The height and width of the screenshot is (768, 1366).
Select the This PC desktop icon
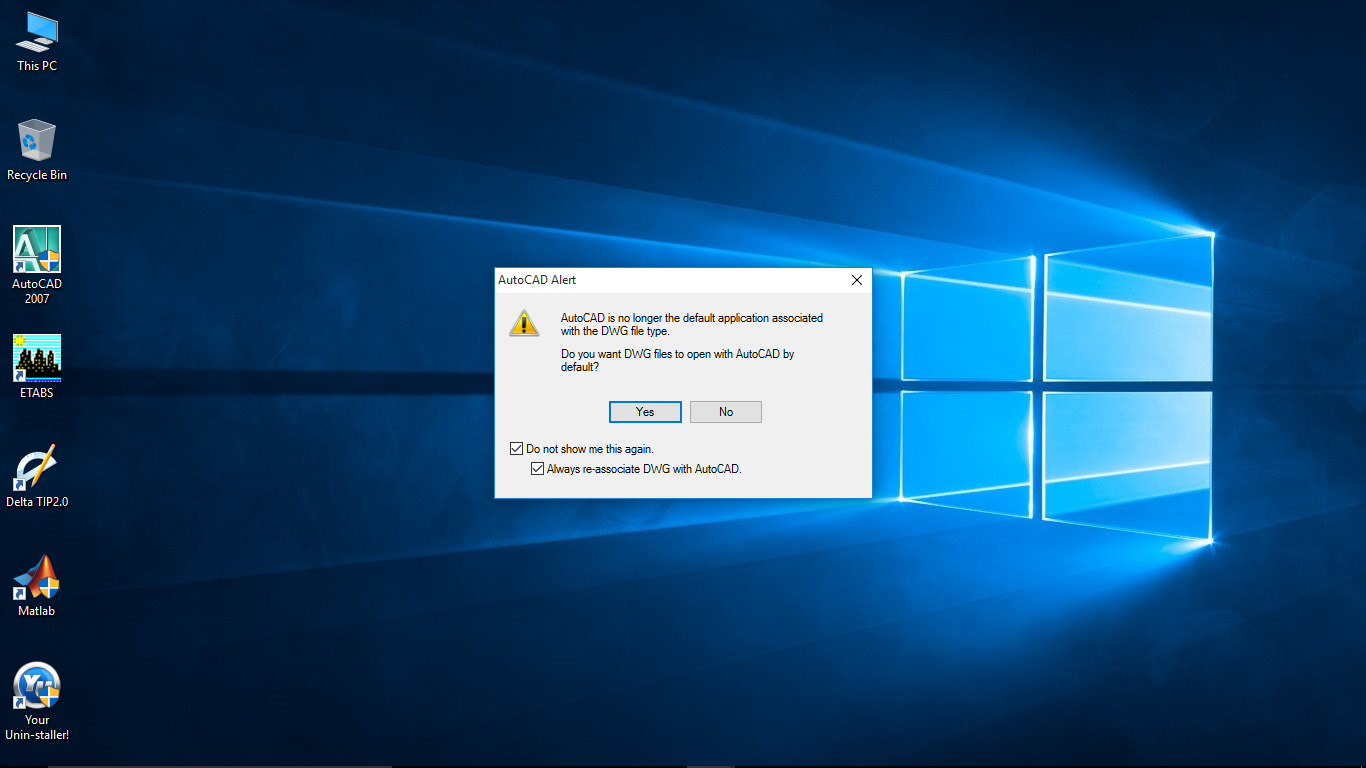(37, 32)
